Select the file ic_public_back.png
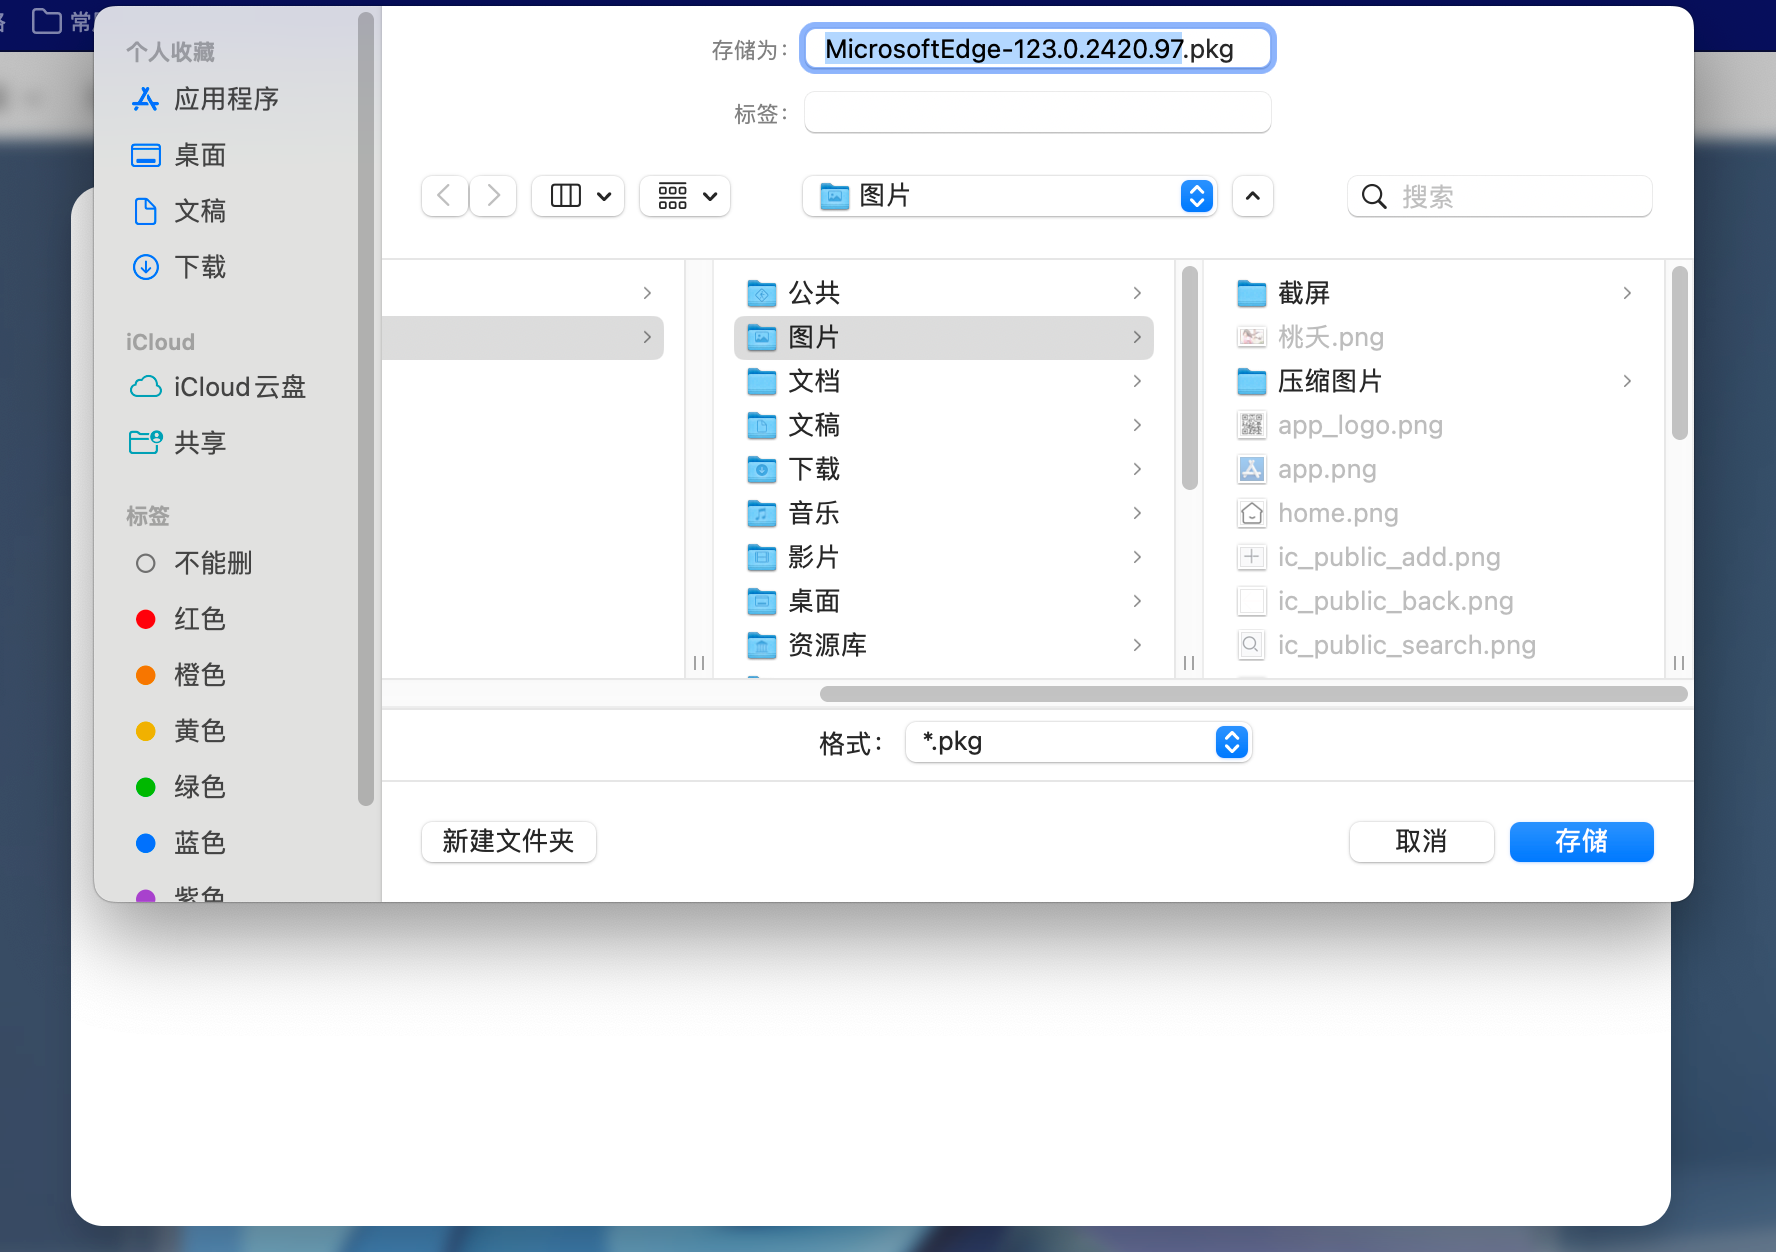The height and width of the screenshot is (1252, 1776). pos(1434,601)
